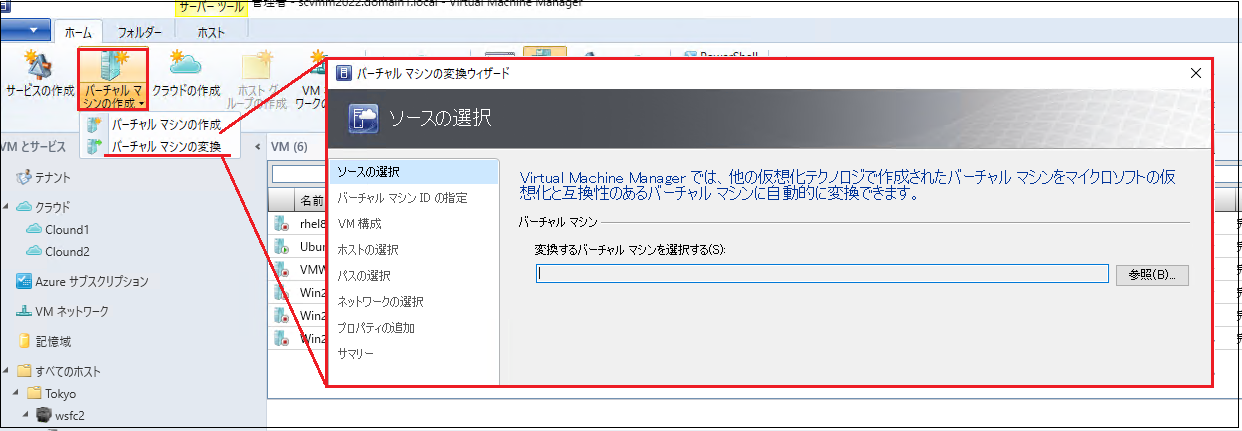Screen dimensions: 1242x431
Task: Close the バーチャル マシンの変換ウィザード dialog
Action: [x=1194, y=73]
